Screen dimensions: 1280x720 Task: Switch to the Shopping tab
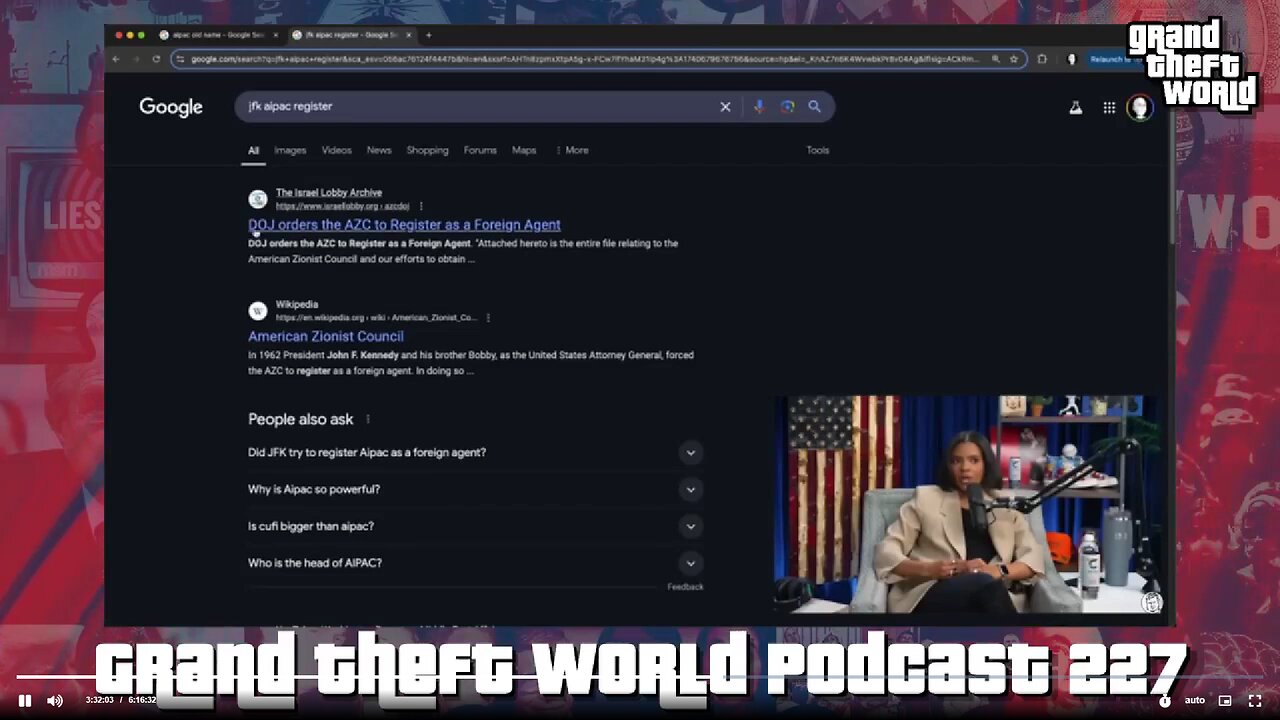click(427, 150)
